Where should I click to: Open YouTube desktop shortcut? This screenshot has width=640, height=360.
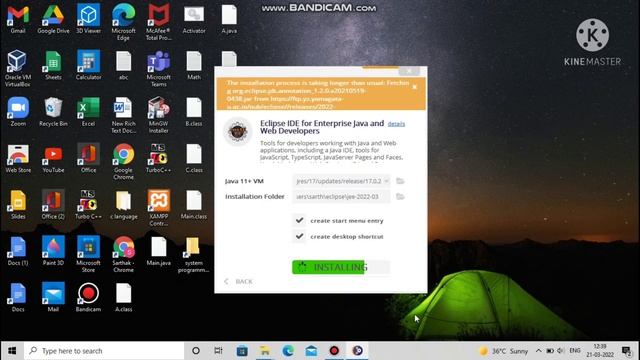(x=53, y=158)
